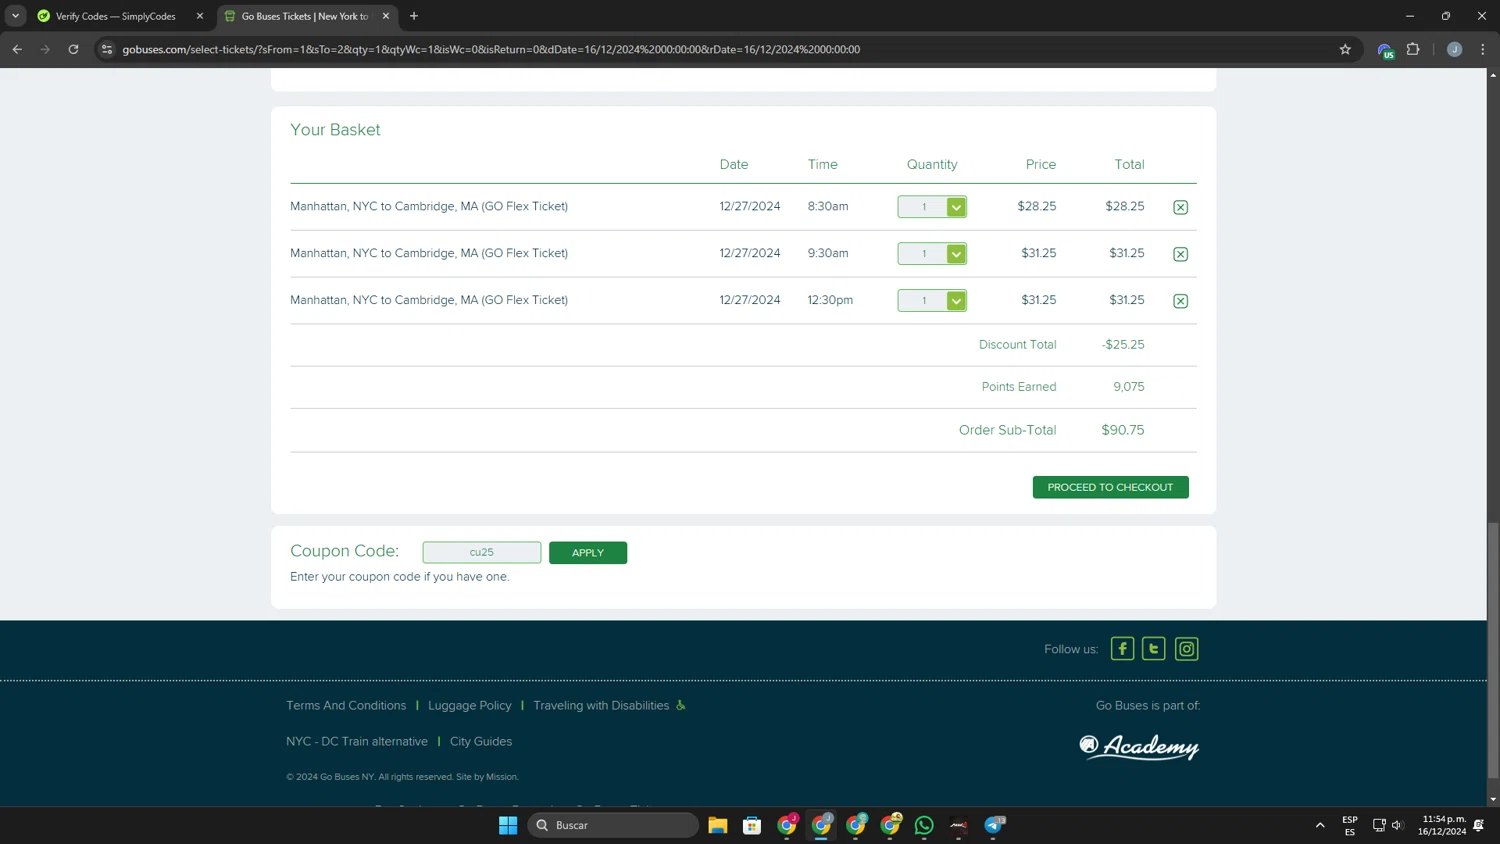Open WhatsApp from taskbar

point(924,825)
